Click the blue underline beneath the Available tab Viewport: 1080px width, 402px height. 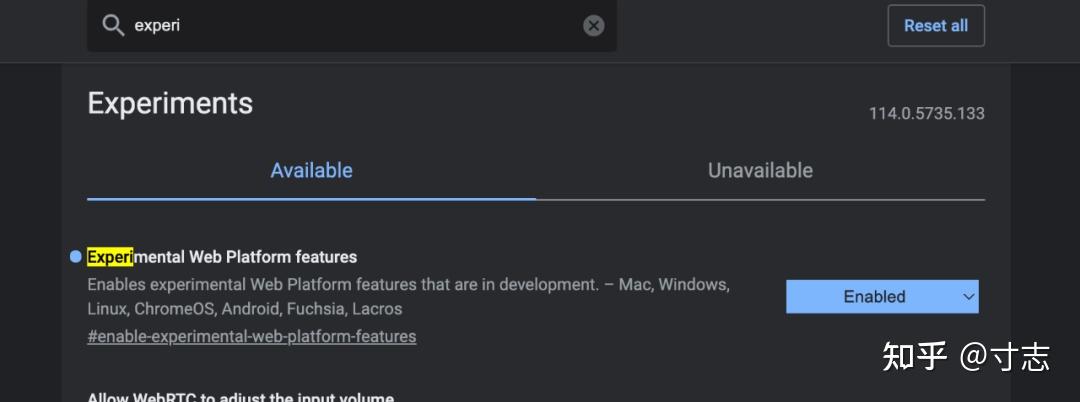[x=311, y=198]
